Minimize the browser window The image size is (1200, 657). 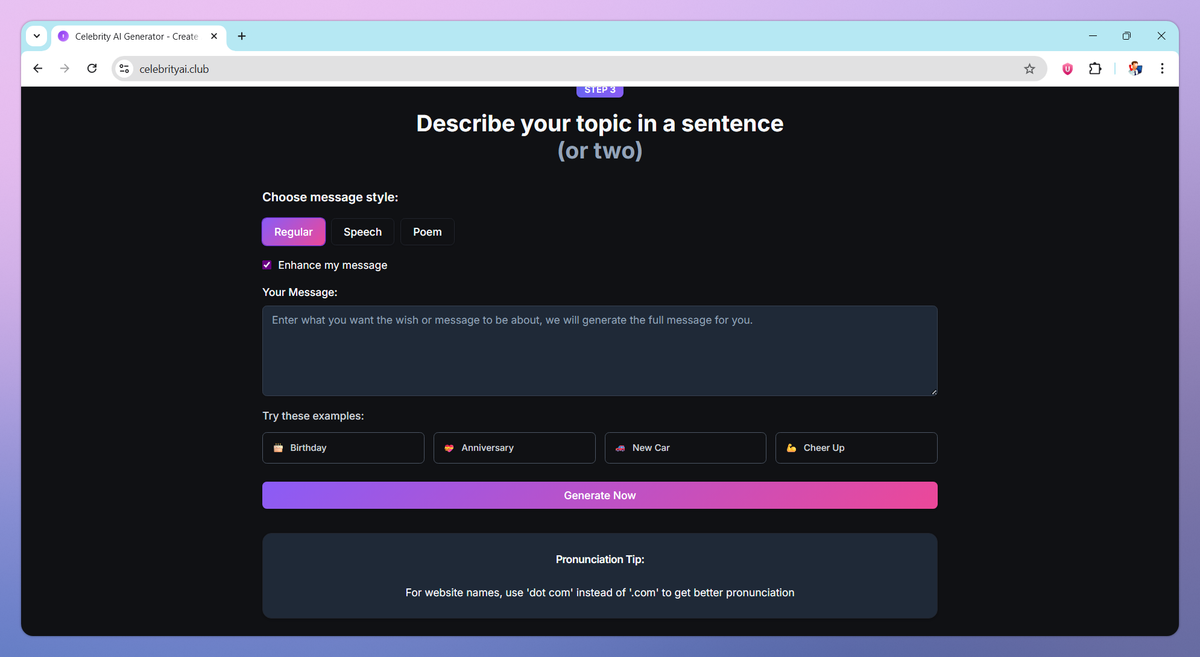(1093, 36)
